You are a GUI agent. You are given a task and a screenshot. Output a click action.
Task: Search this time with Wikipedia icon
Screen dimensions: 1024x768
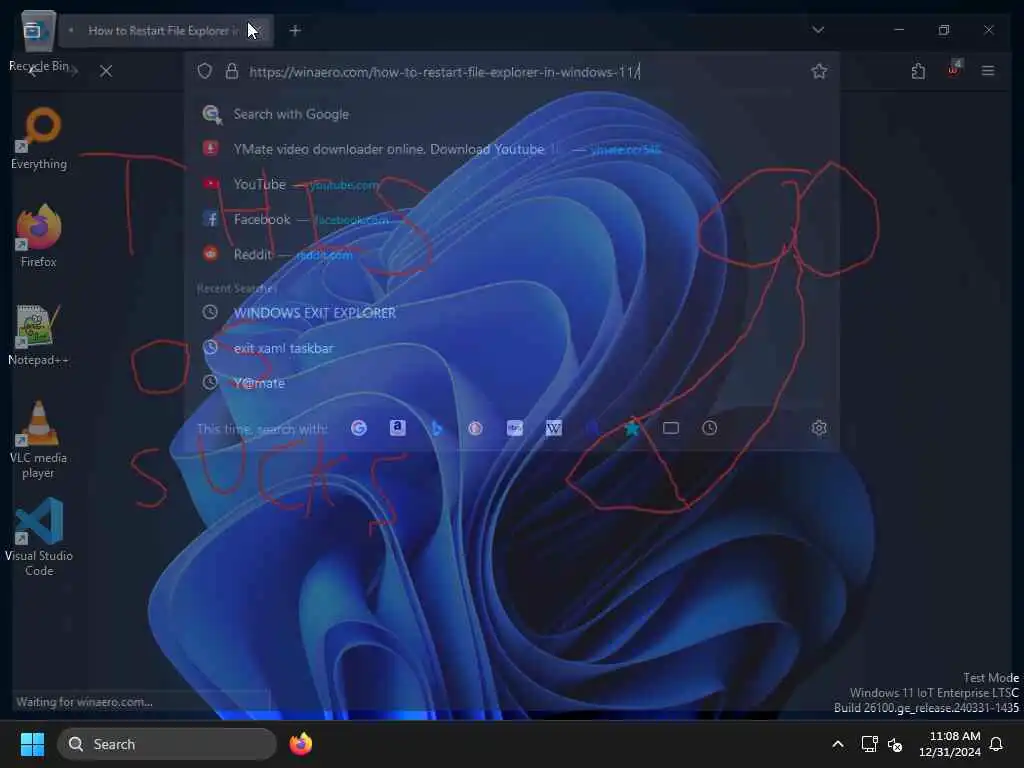553,428
